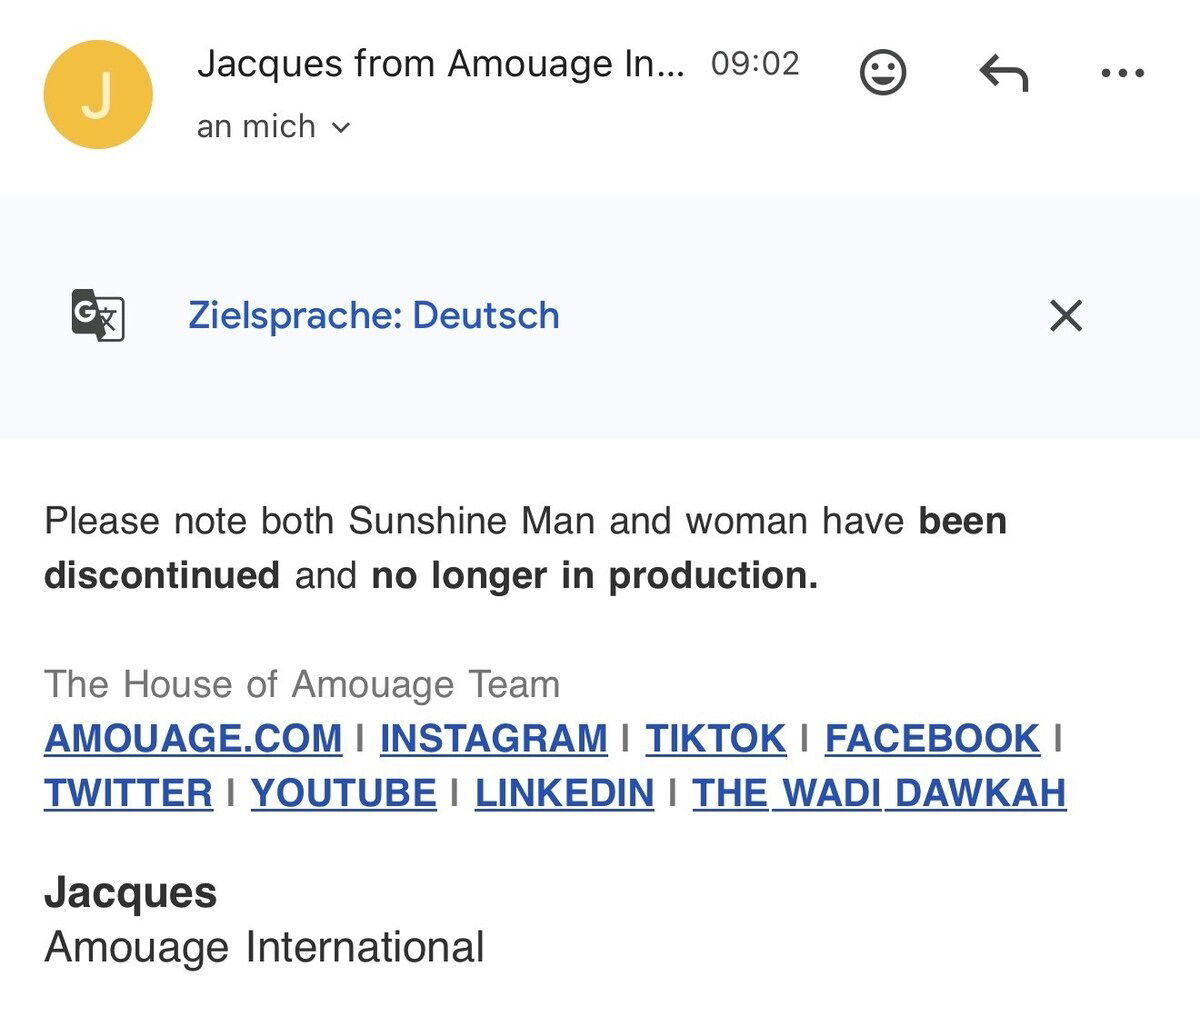Tap the yellow J sender avatar
The image size is (1200, 1016).
[98, 95]
